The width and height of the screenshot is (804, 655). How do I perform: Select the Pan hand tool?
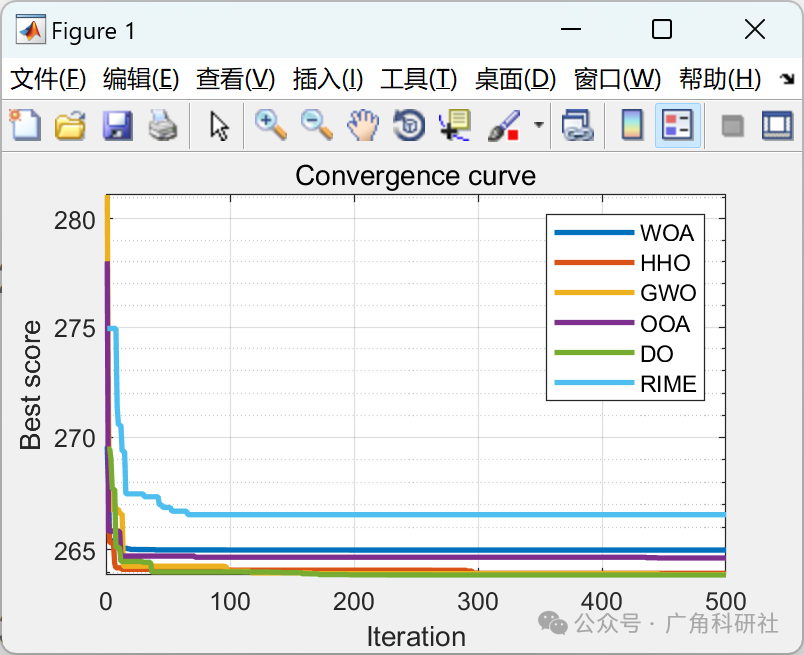coord(363,125)
